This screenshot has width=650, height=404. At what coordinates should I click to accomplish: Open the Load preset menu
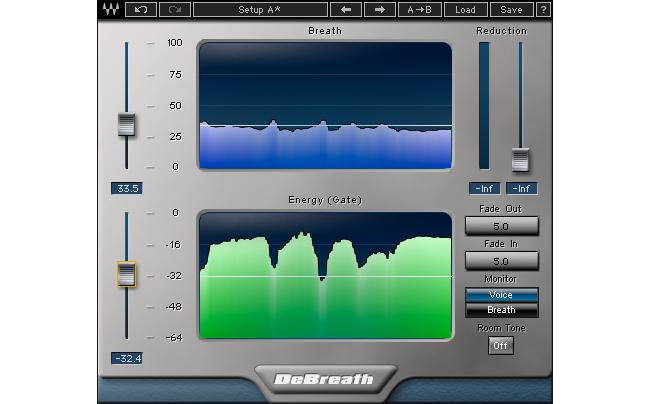point(465,10)
